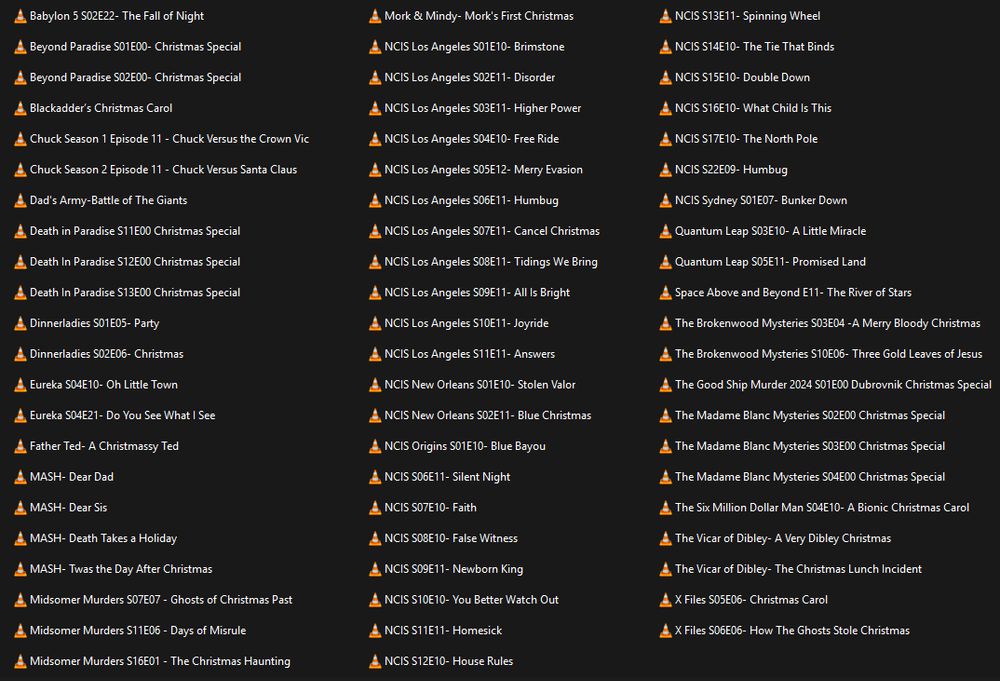Select "The Brokenwood Mysteries S03E04 -A Merry Bloody Christmas"
Screen dimensions: 1000x681
[x=828, y=323]
